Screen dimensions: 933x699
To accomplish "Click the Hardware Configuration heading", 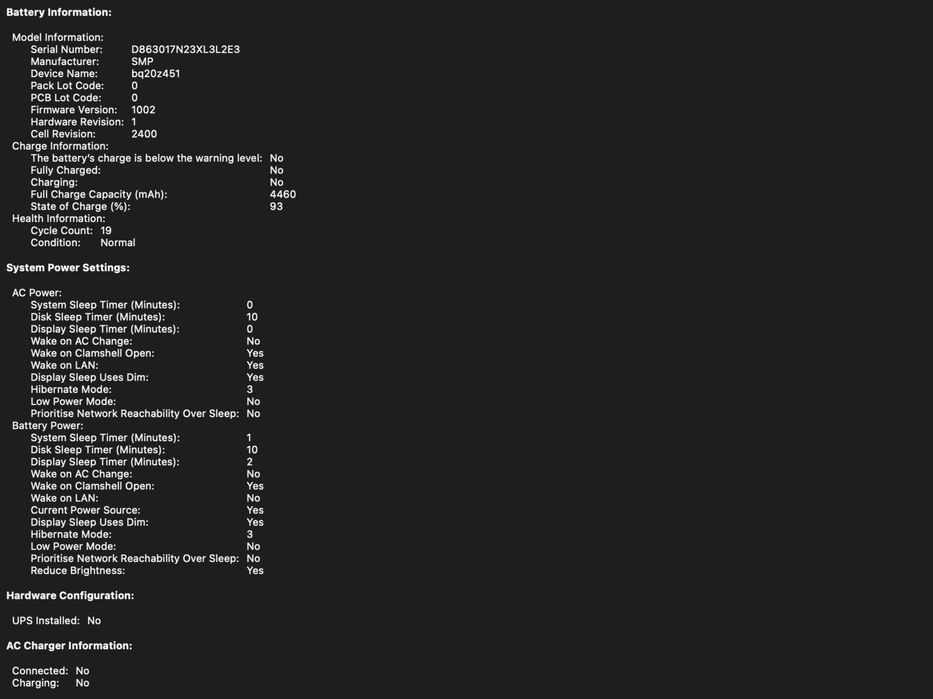I will click(70, 595).
